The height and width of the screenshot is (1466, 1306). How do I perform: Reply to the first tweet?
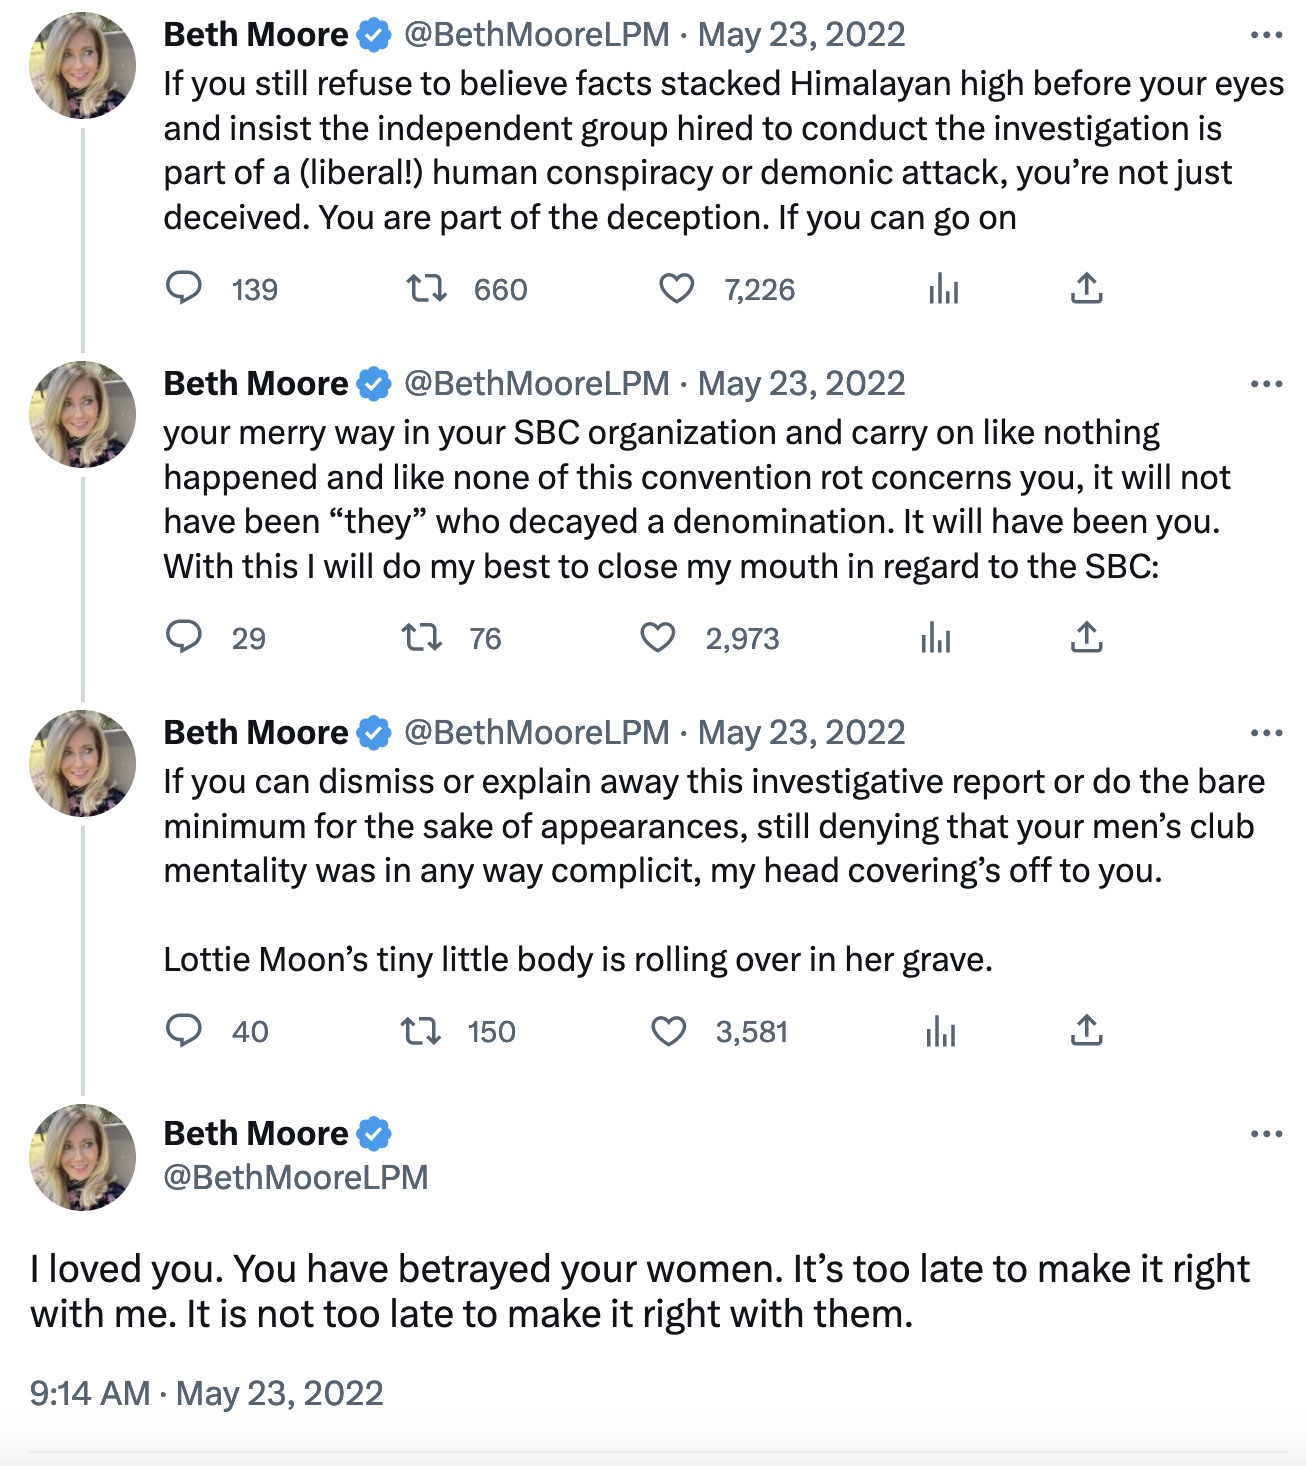pos(186,290)
